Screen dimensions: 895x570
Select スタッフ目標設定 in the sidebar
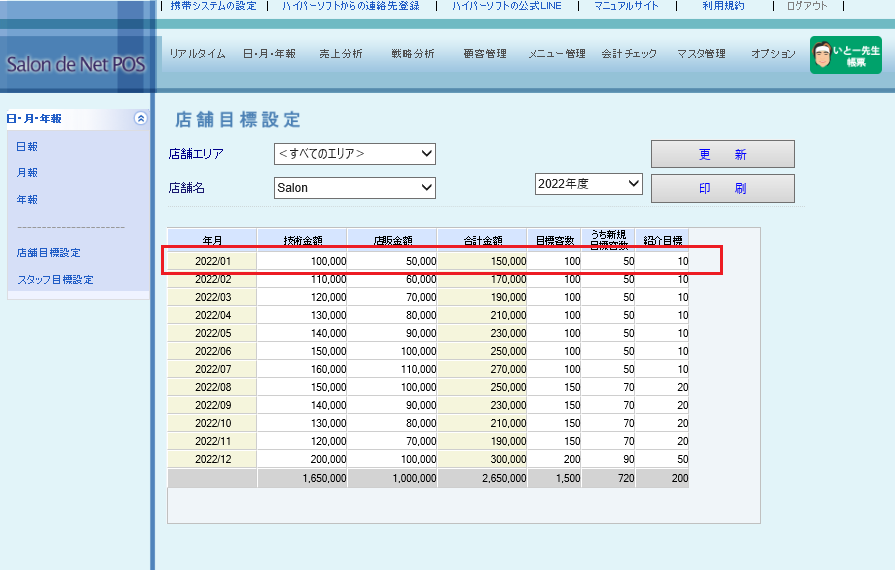tap(55, 280)
